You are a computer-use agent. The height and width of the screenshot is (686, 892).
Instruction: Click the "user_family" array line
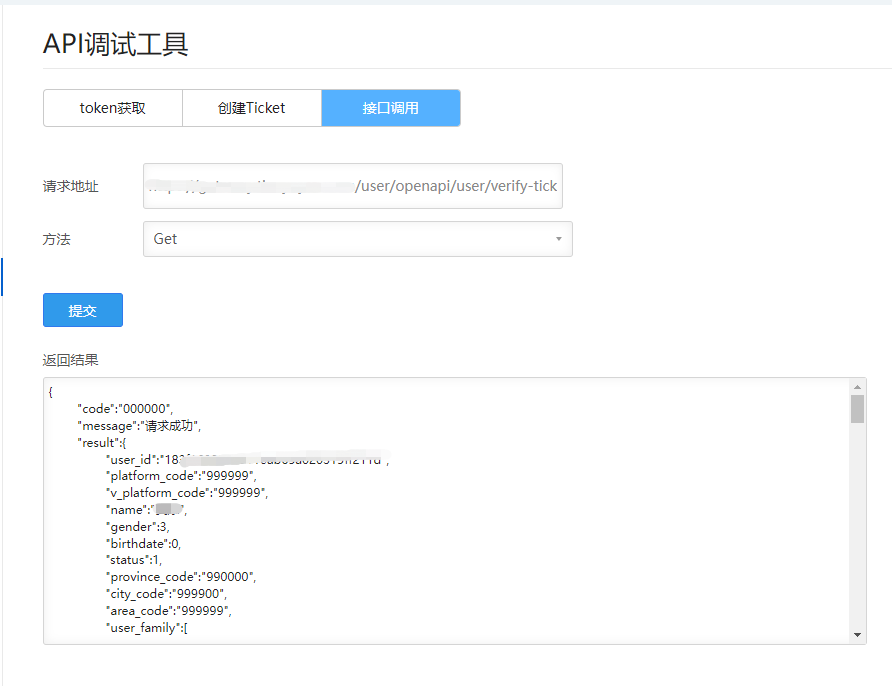click(147, 627)
